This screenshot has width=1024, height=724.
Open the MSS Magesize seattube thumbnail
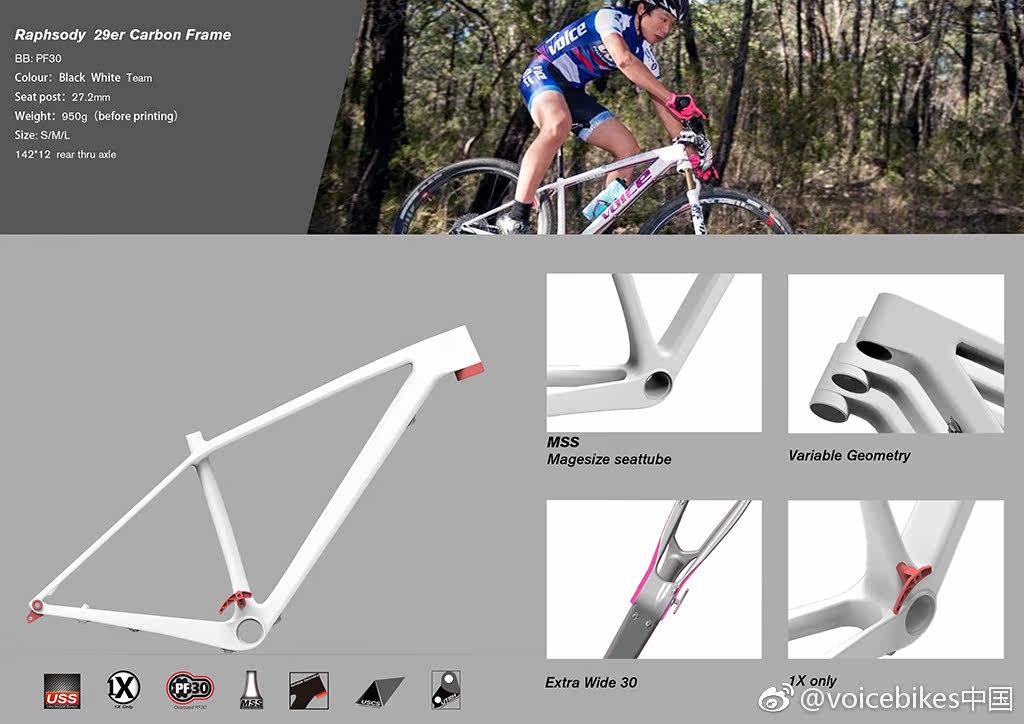click(x=654, y=353)
